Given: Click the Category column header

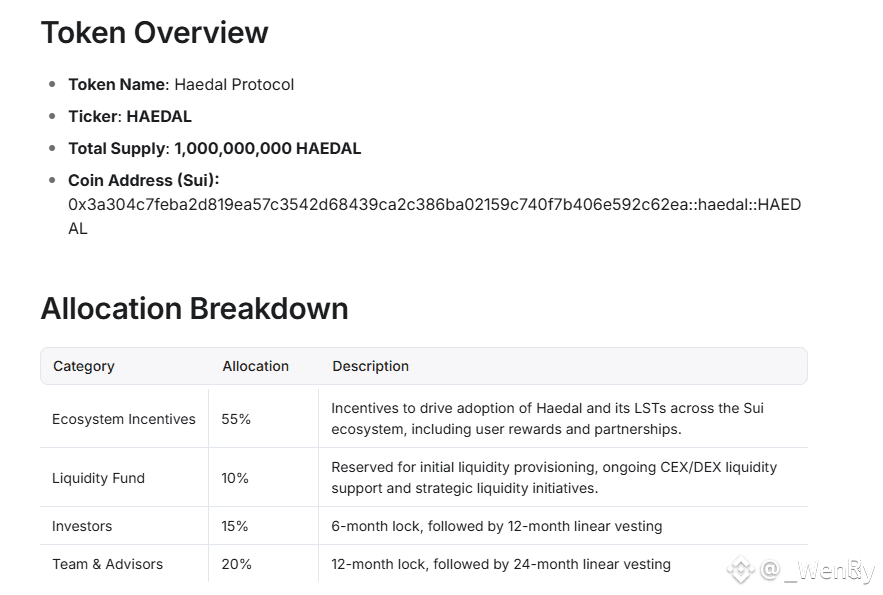Looking at the screenshot, I should [84, 366].
